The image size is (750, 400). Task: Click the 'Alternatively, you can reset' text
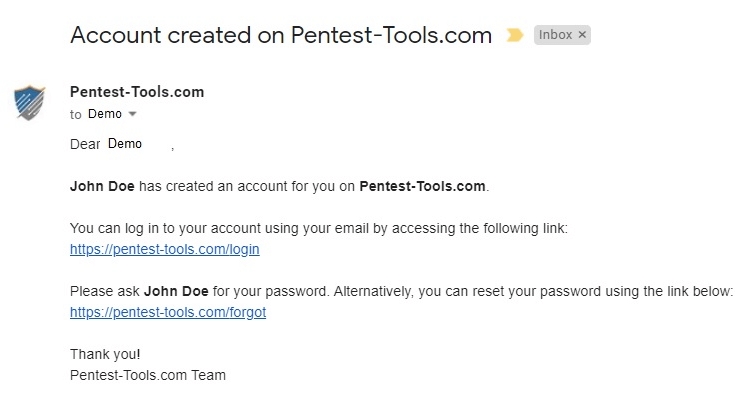point(533,291)
